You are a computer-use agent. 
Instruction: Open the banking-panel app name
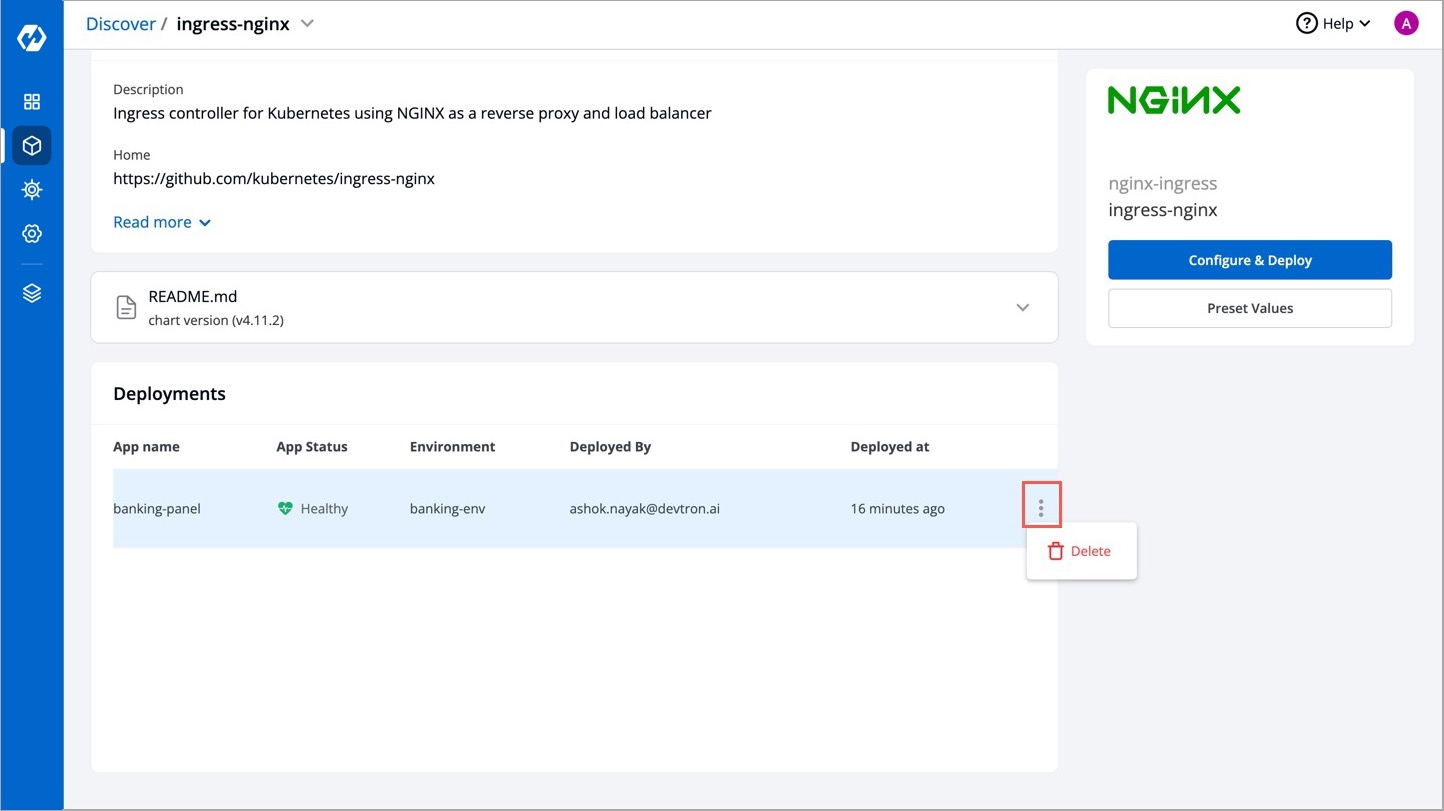tap(157, 508)
